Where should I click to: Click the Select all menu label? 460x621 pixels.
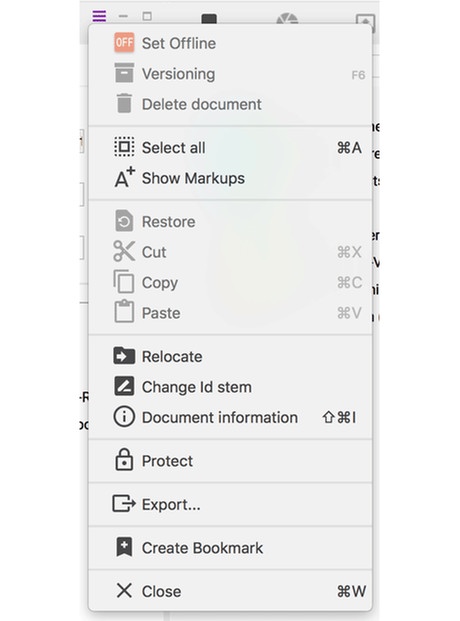coord(174,148)
